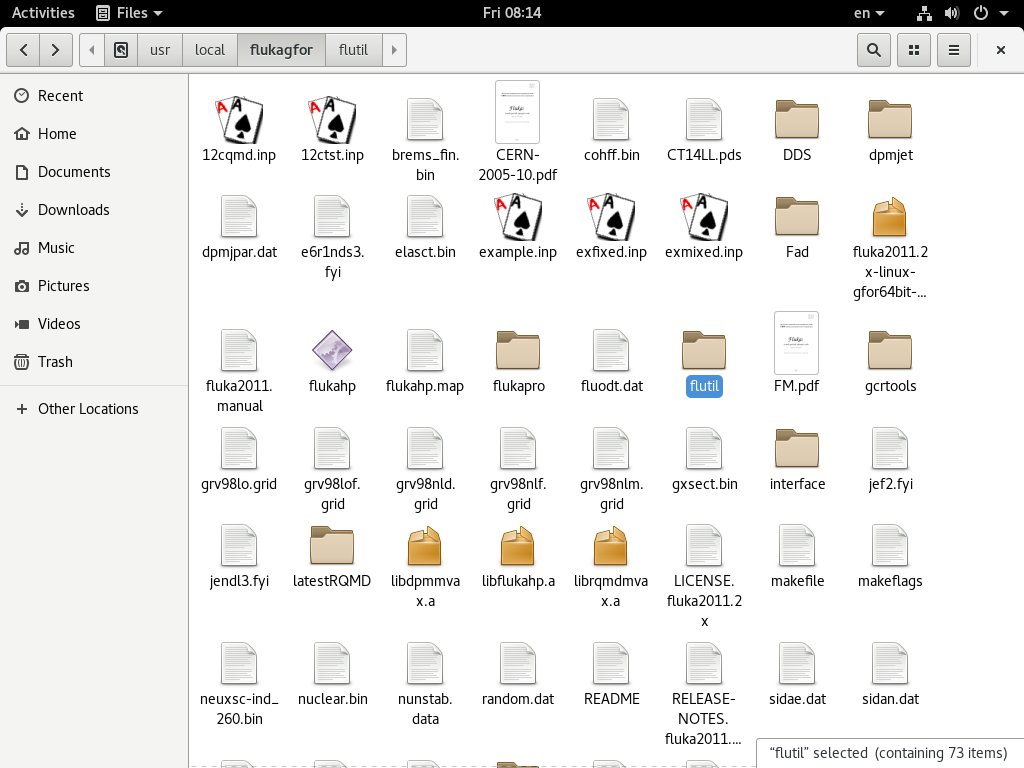This screenshot has height=768, width=1024.
Task: Click the gxsect.bin file name
Action: tap(705, 484)
